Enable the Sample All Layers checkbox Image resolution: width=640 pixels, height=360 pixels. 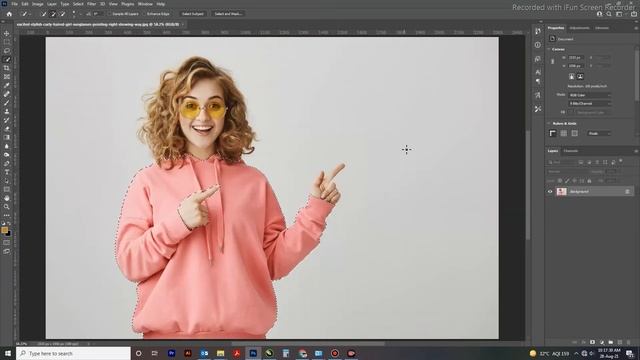[x=110, y=14]
